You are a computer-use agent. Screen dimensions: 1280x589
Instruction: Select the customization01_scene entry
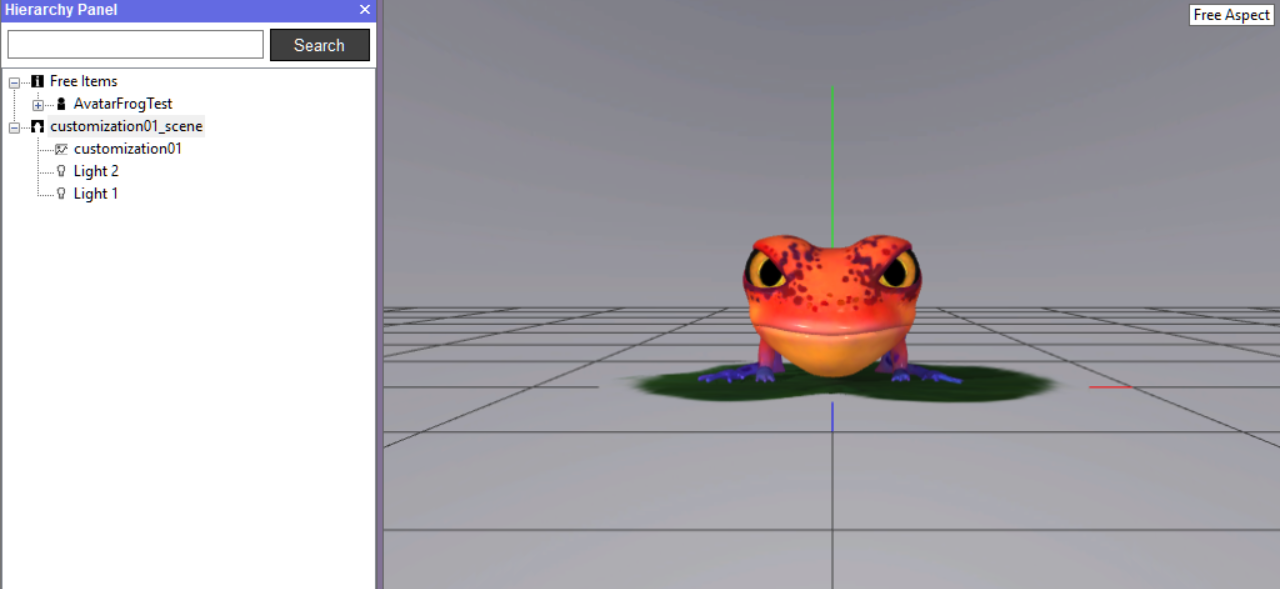[x=126, y=126]
